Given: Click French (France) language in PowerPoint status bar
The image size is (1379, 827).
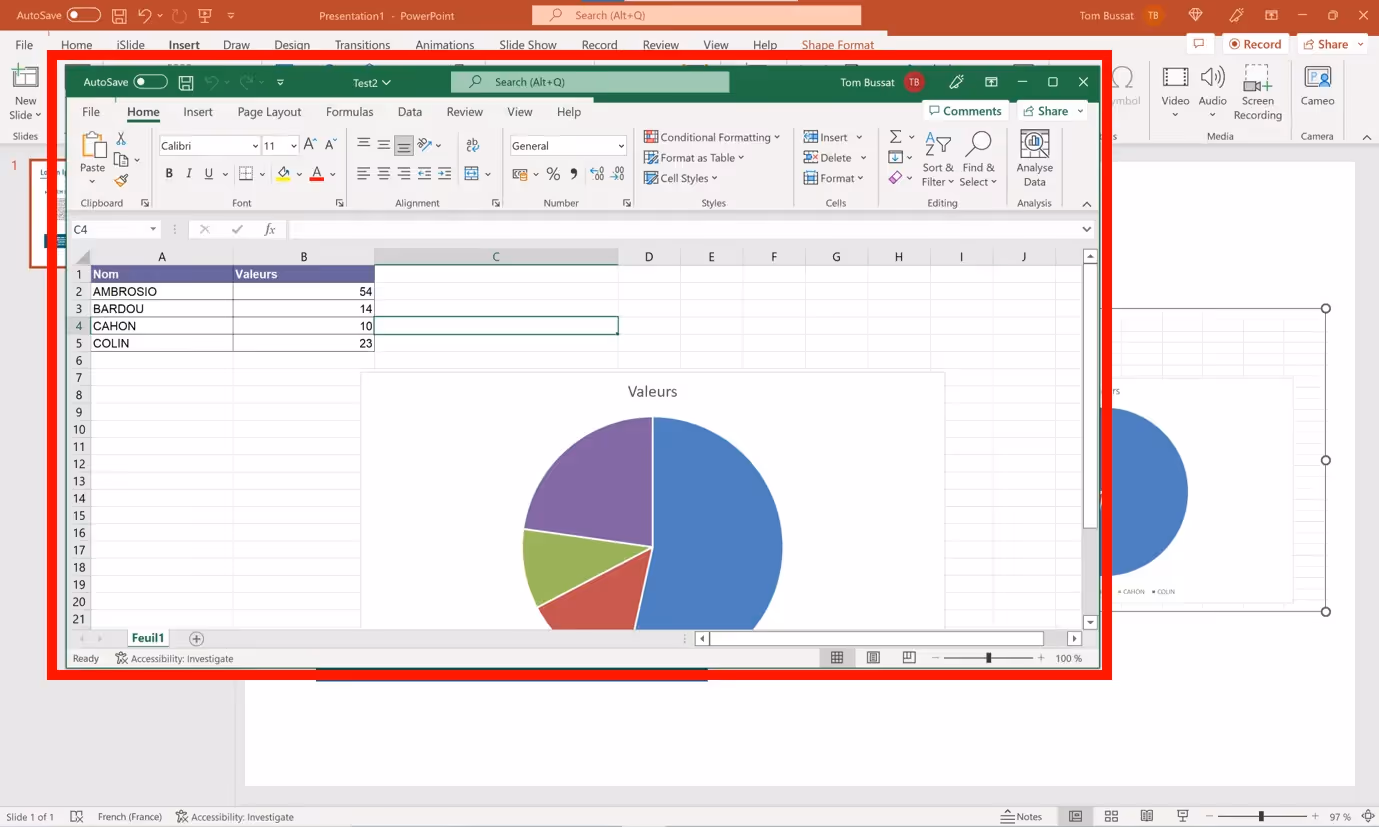Looking at the screenshot, I should tap(130, 817).
